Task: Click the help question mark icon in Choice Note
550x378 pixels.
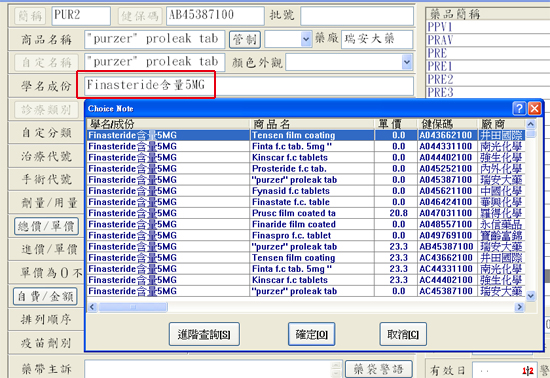Action: click(519, 108)
